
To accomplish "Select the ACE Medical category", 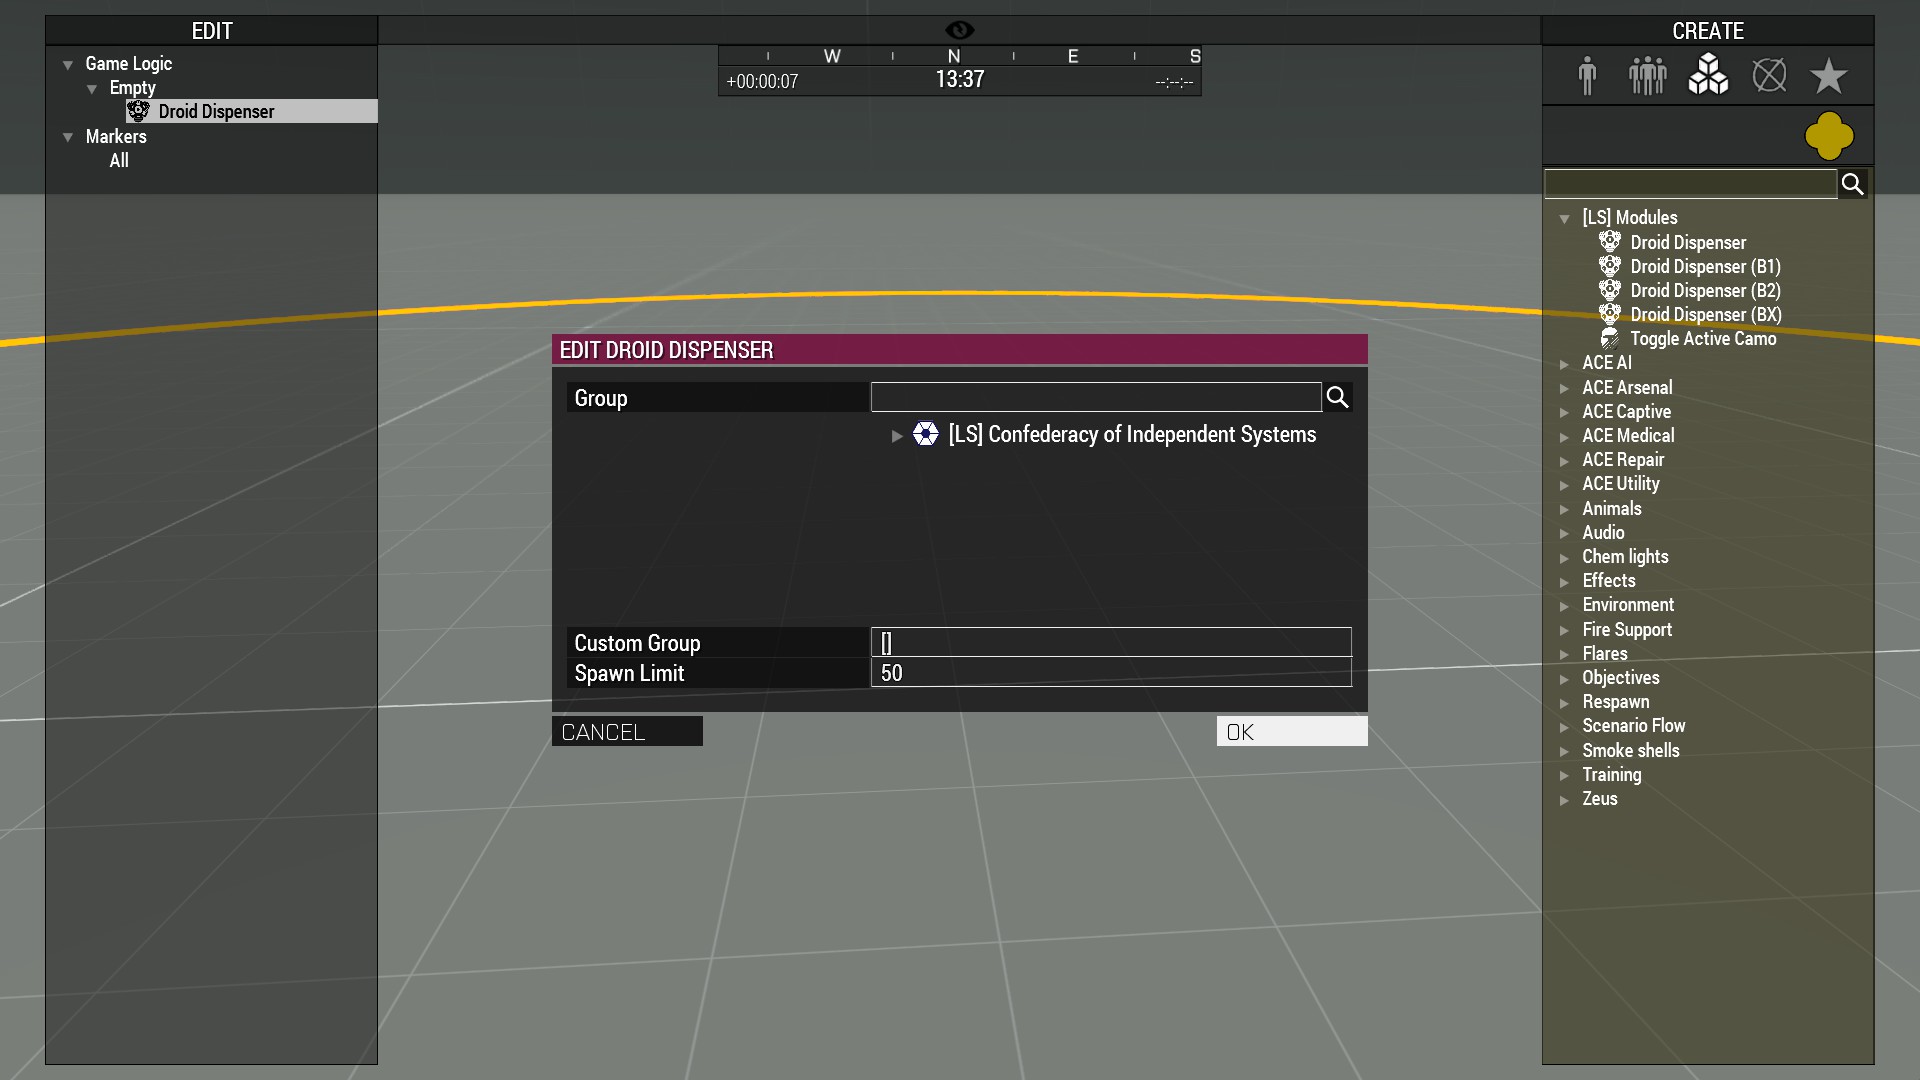I will [x=1627, y=435].
